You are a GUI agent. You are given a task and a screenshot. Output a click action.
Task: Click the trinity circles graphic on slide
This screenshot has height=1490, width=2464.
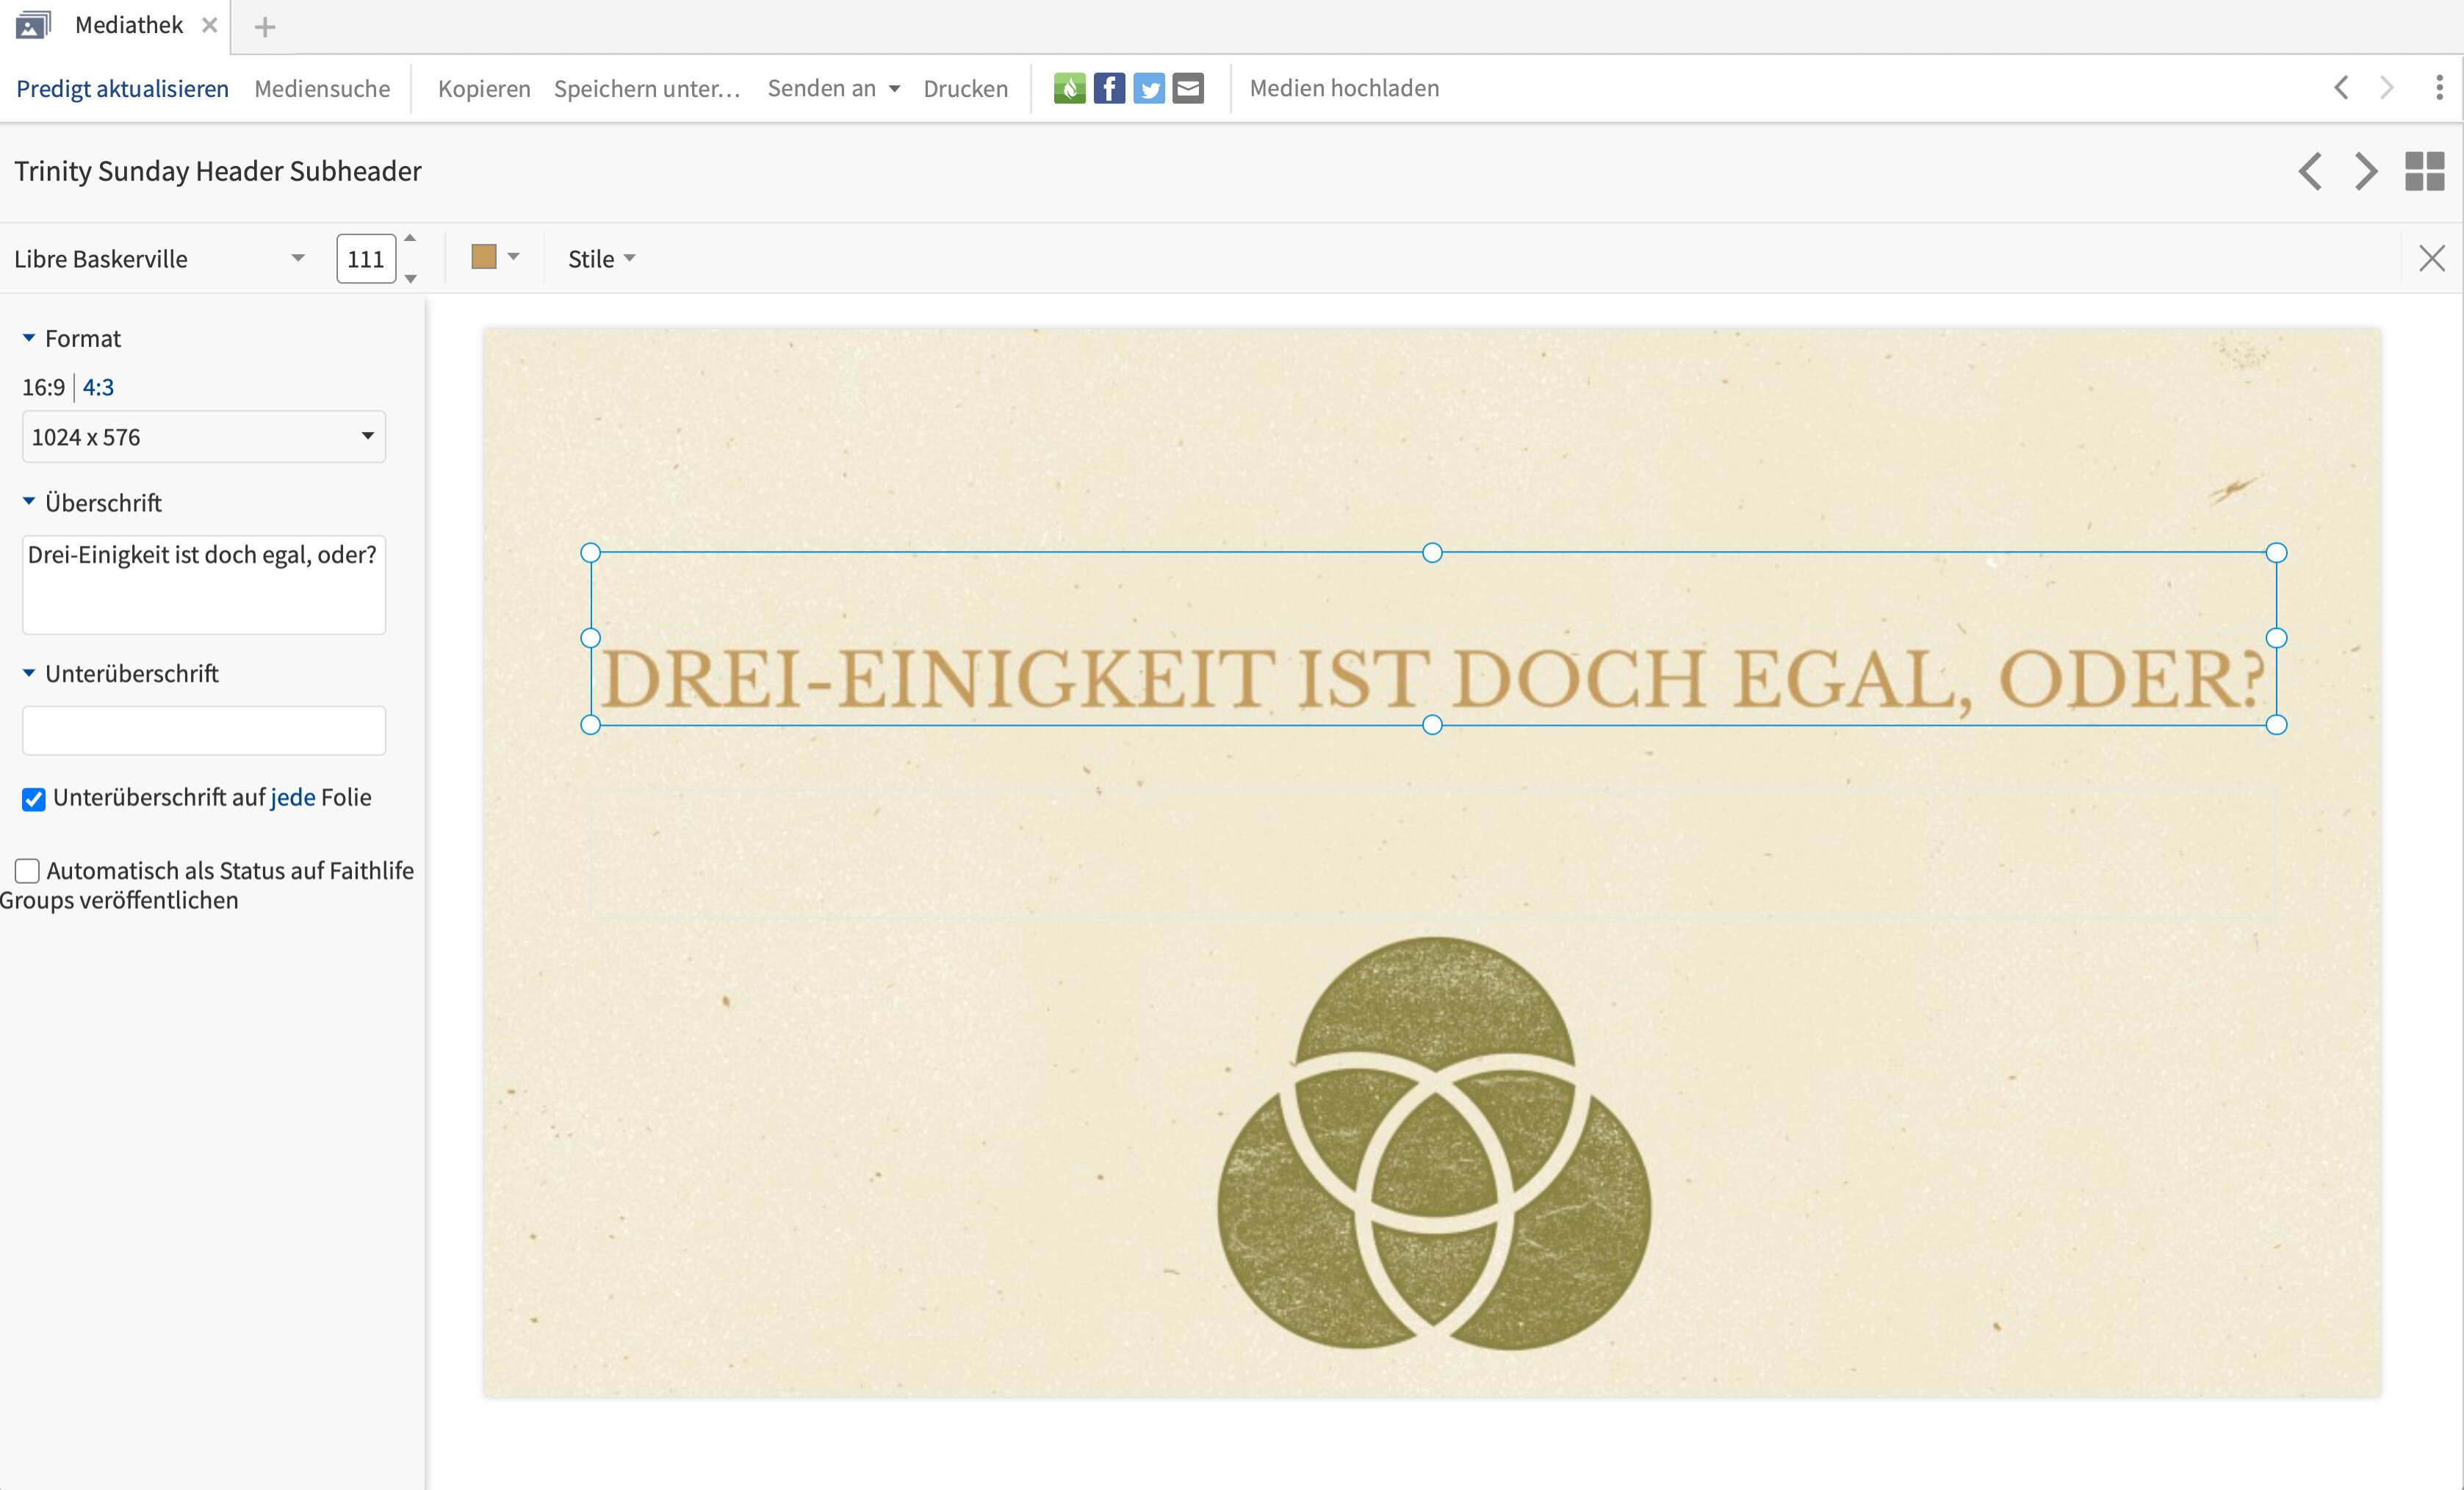[1434, 1143]
